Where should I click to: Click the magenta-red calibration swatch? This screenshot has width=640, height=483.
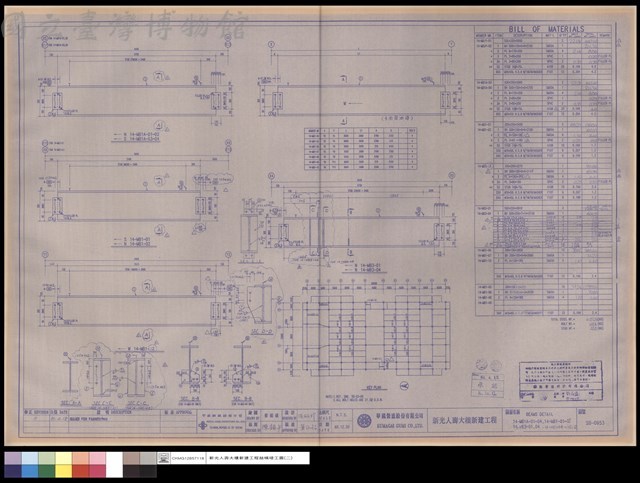click(97, 471)
